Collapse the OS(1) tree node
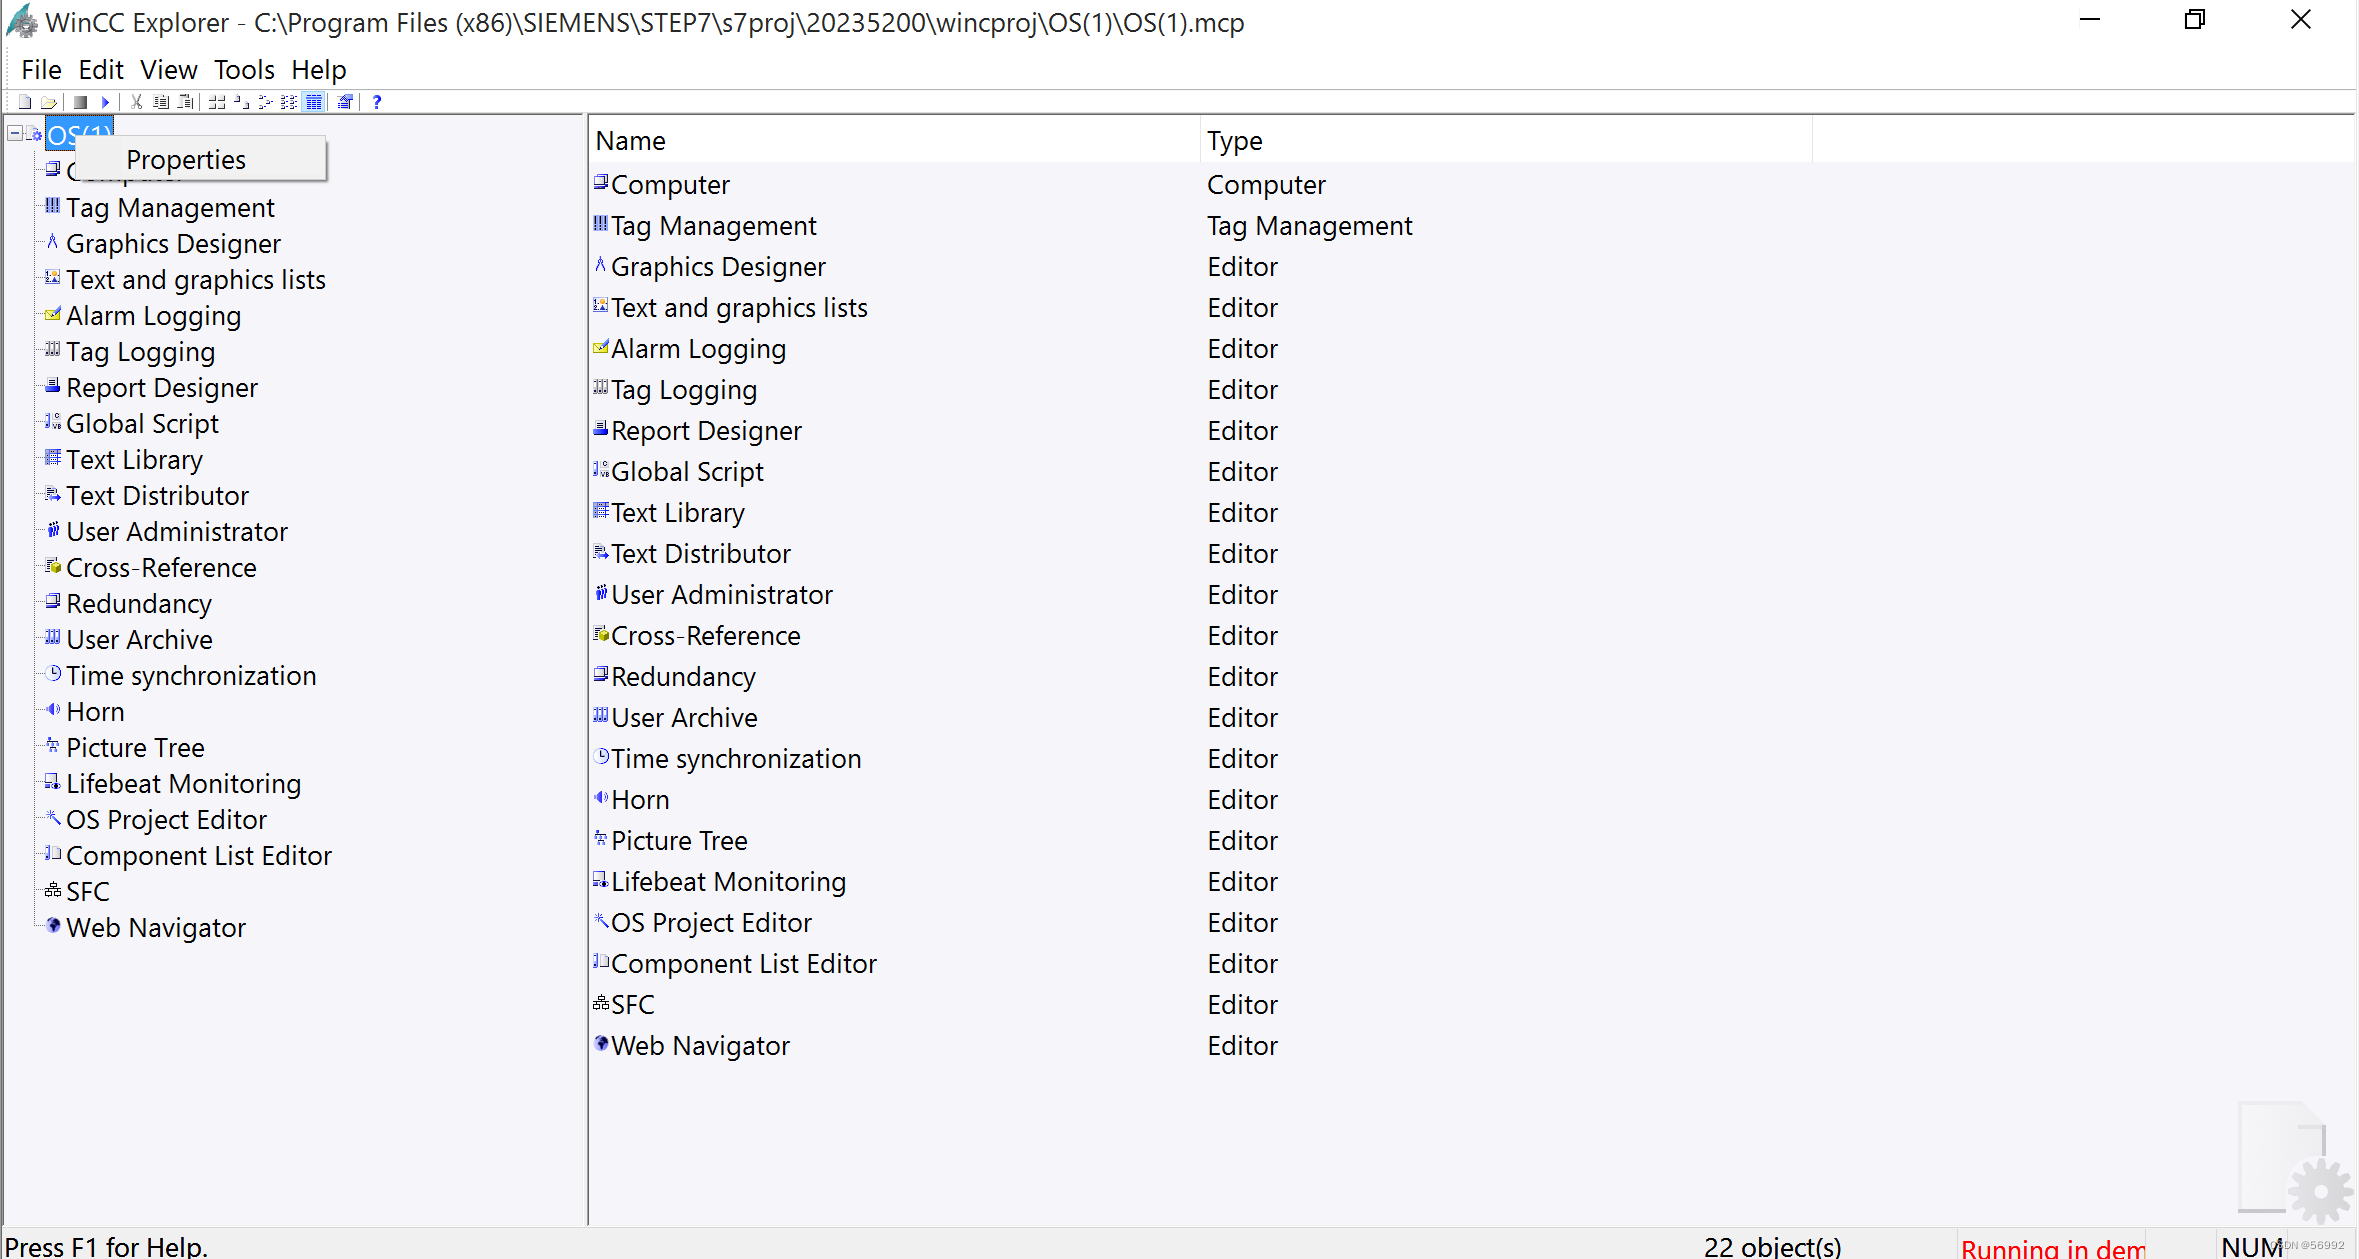Viewport: 2359px width, 1259px height. tap(14, 132)
